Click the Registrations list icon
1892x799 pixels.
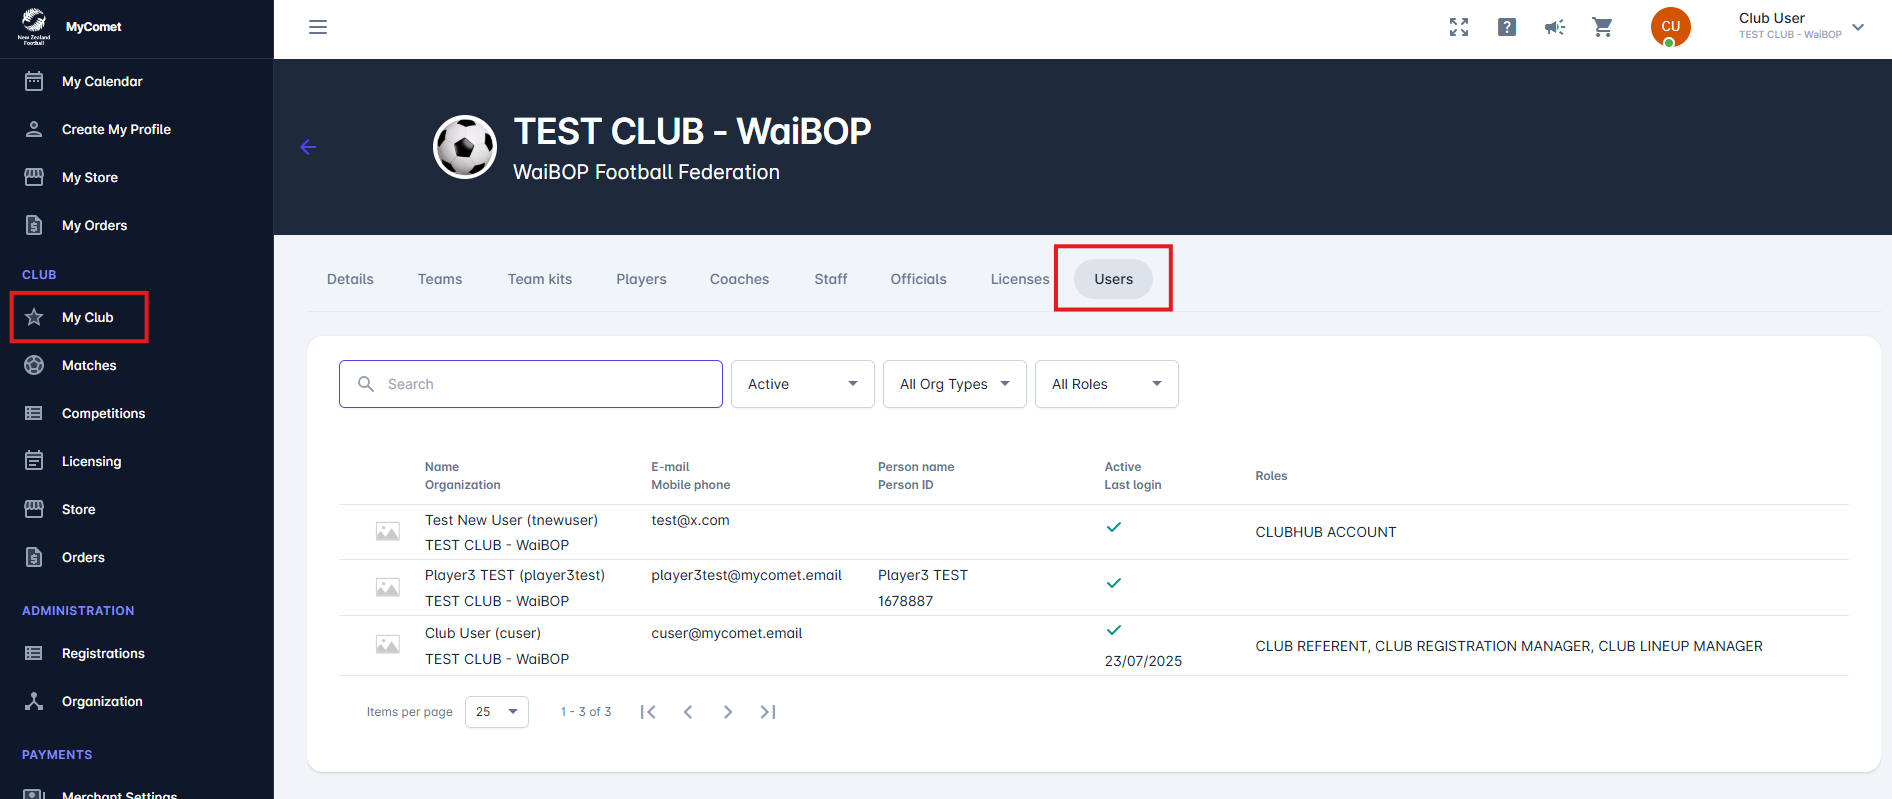click(34, 653)
